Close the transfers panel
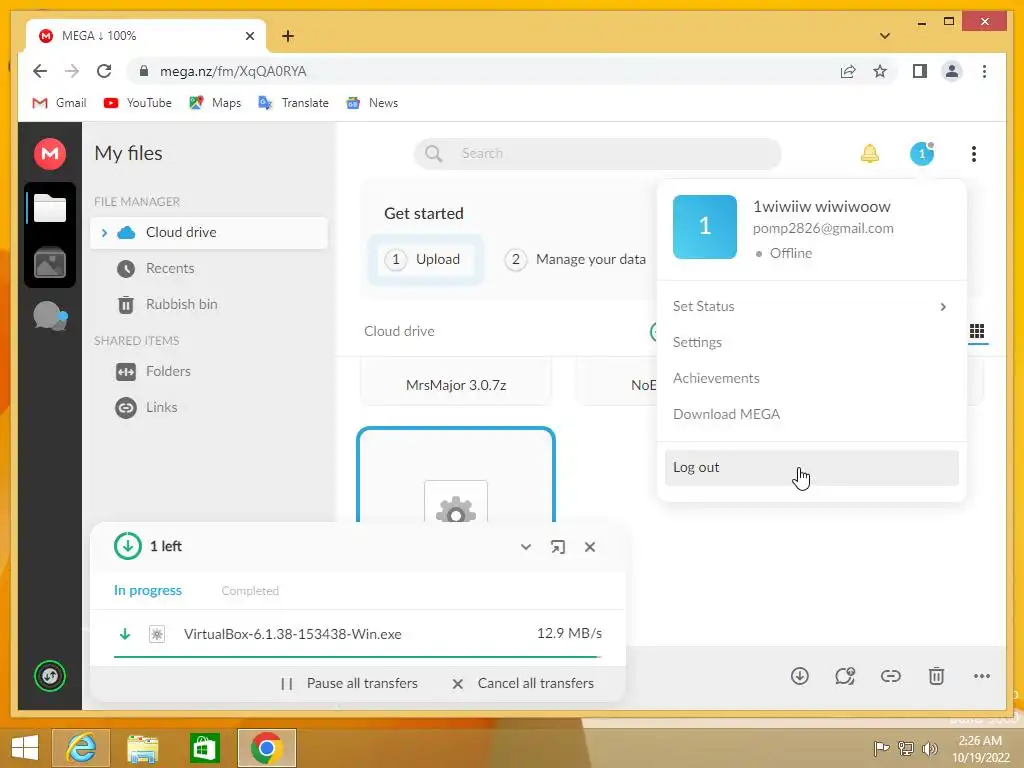Image resolution: width=1024 pixels, height=768 pixels. pos(590,547)
